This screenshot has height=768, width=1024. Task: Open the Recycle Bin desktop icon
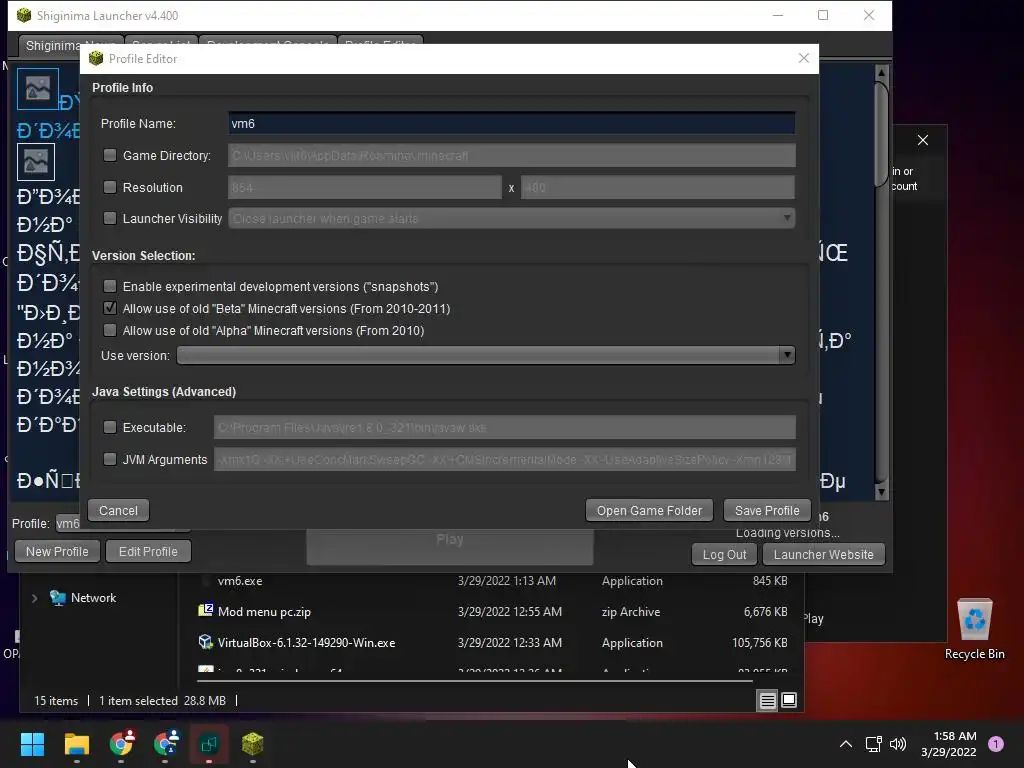click(974, 629)
